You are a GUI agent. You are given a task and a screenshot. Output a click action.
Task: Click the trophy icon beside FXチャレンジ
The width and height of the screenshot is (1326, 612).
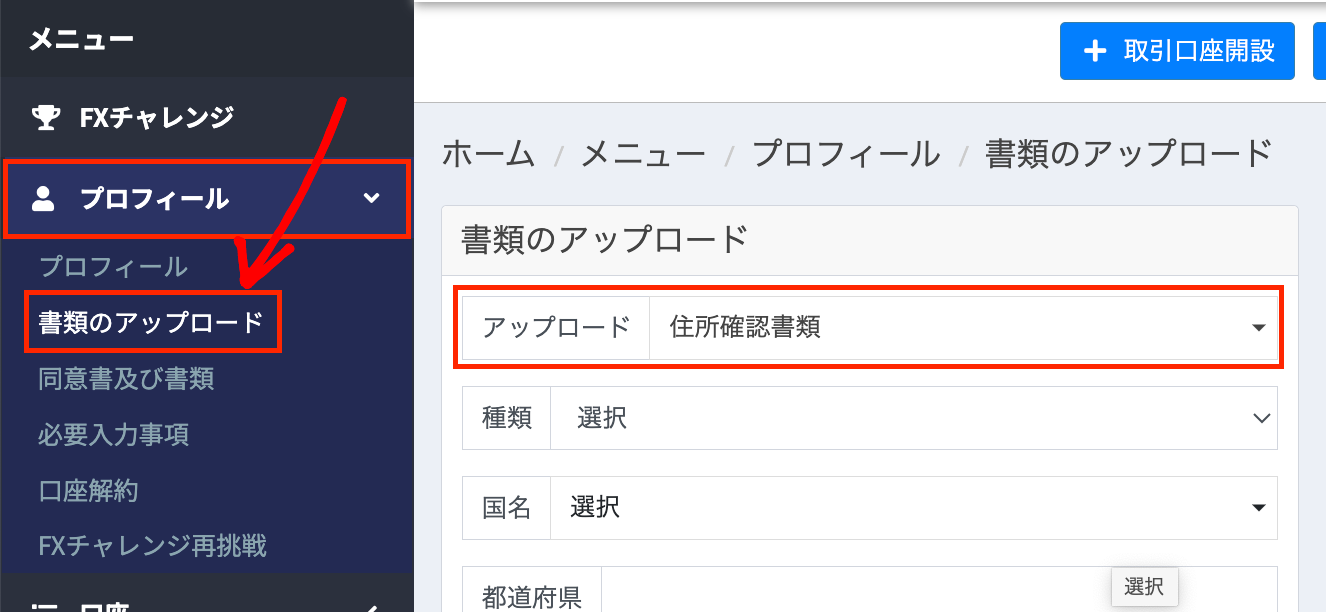(x=45, y=118)
